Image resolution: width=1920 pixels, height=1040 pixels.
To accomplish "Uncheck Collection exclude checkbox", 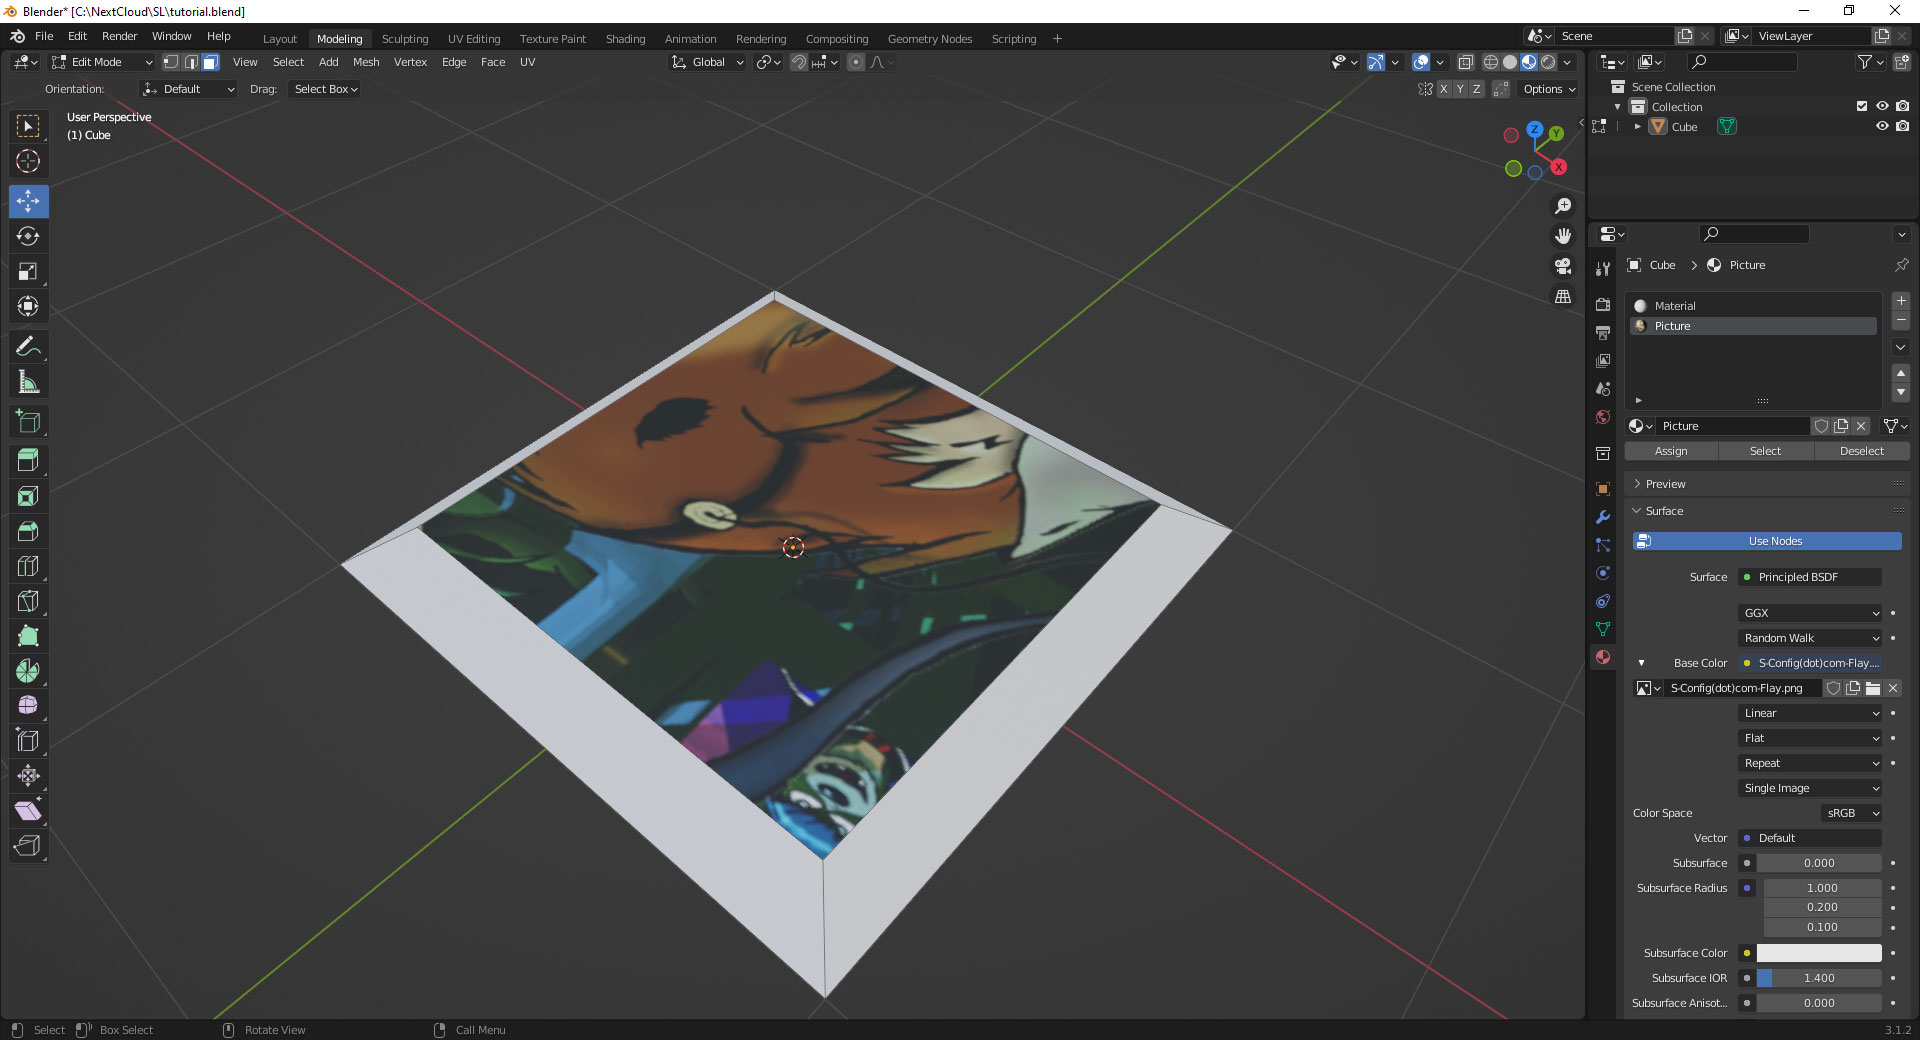I will [1862, 106].
